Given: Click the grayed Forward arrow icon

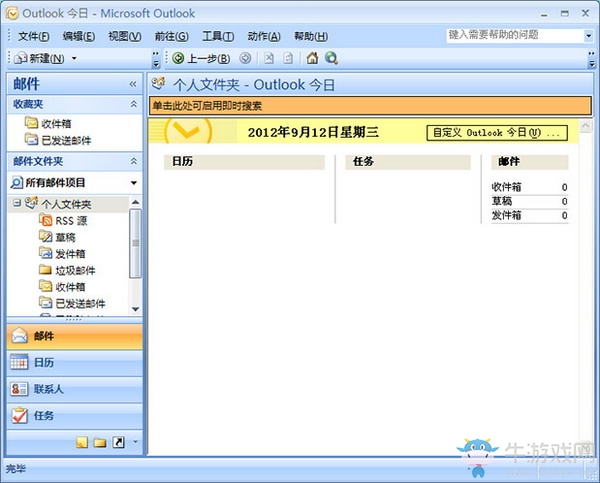Looking at the screenshot, I should tap(245, 58).
